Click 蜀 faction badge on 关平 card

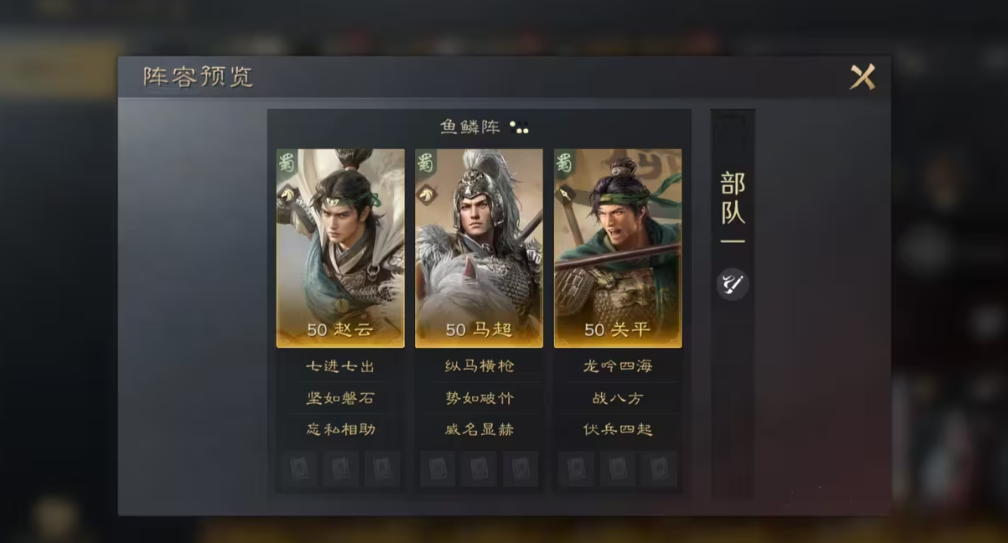pos(564,163)
